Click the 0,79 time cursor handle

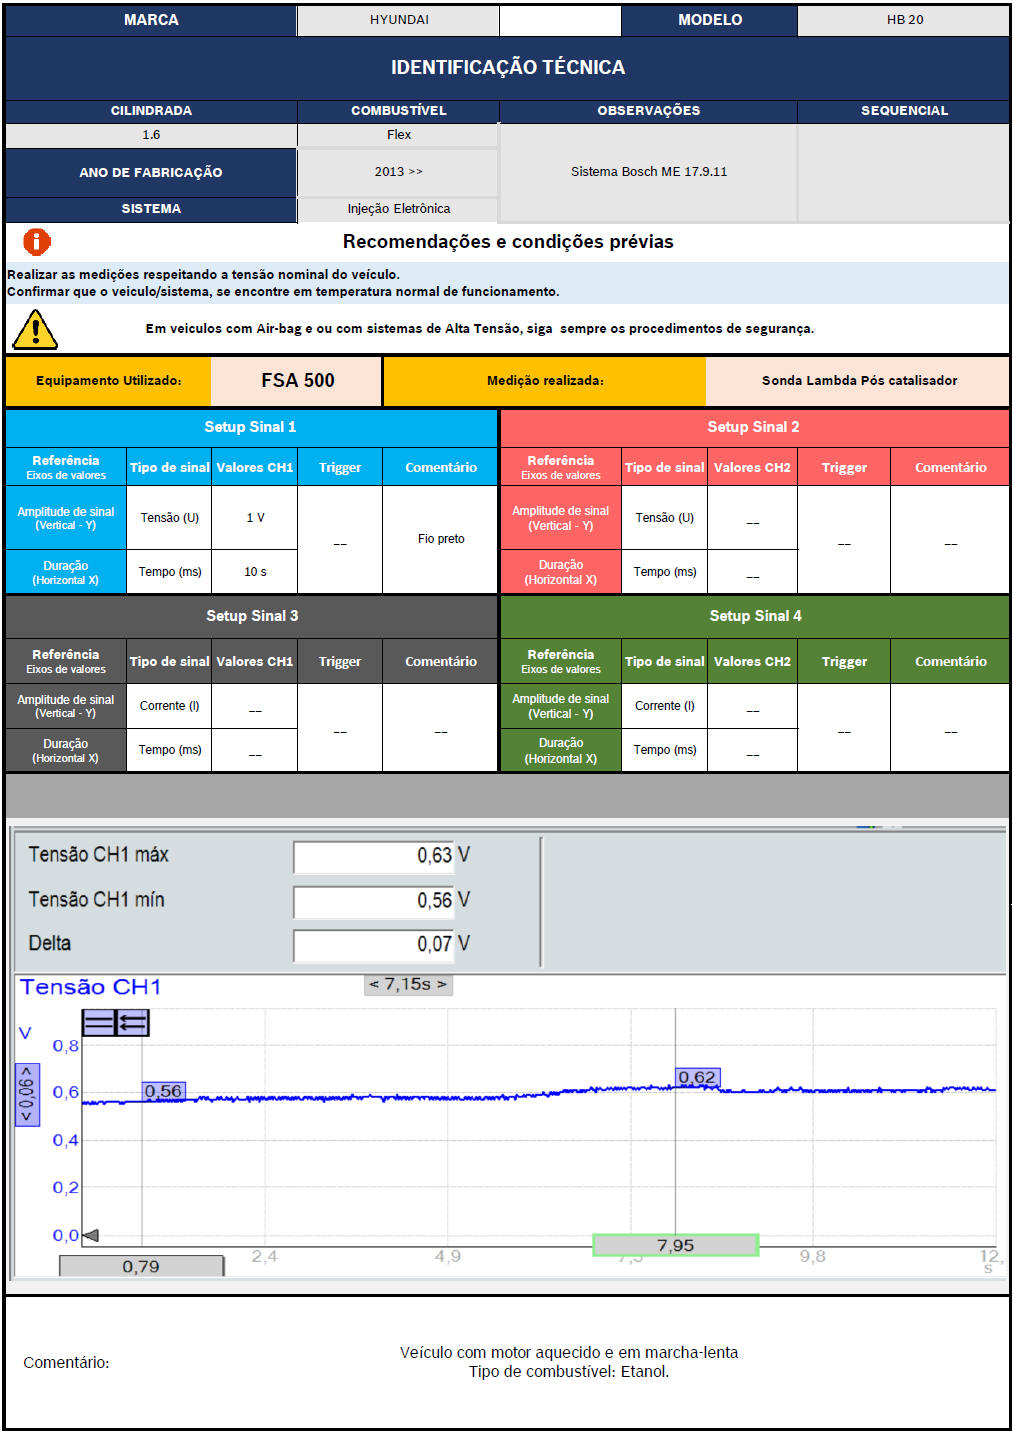pos(141,1266)
